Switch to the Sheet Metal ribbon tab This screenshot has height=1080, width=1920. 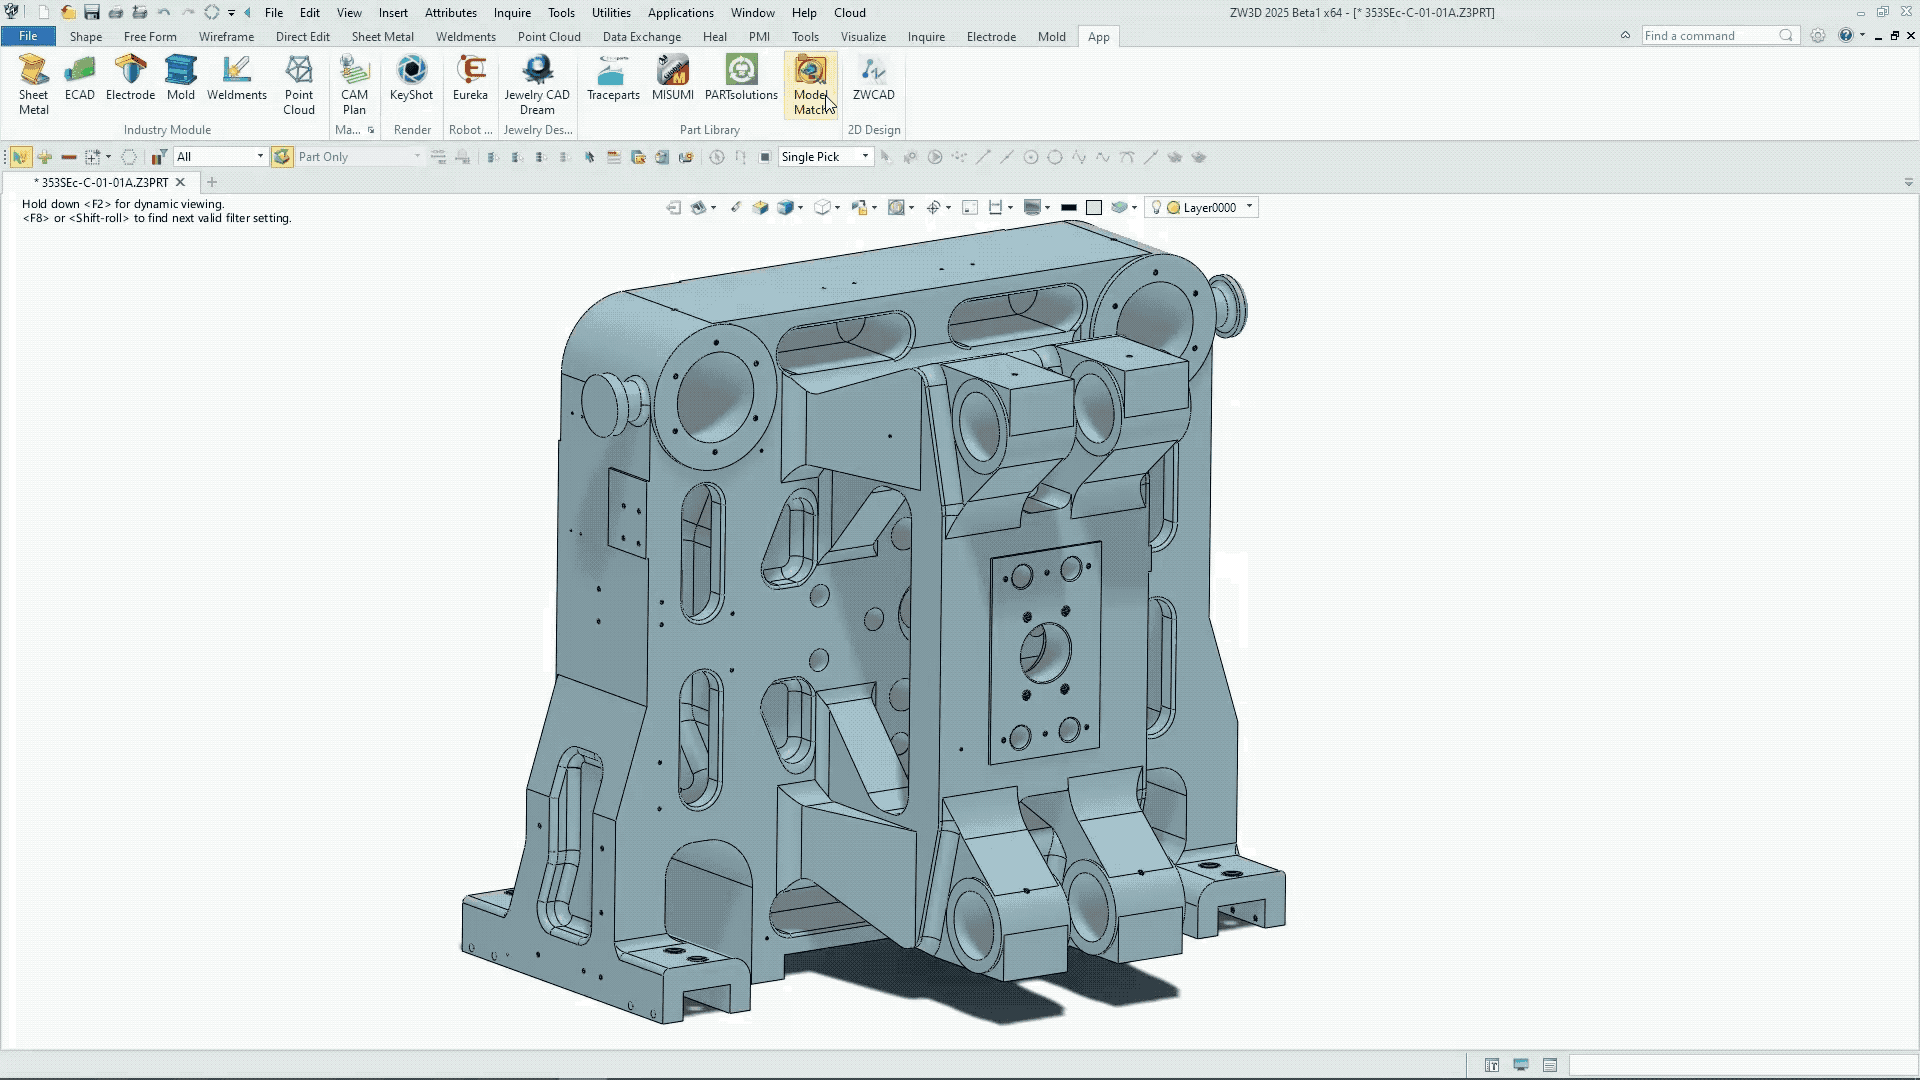(x=382, y=36)
